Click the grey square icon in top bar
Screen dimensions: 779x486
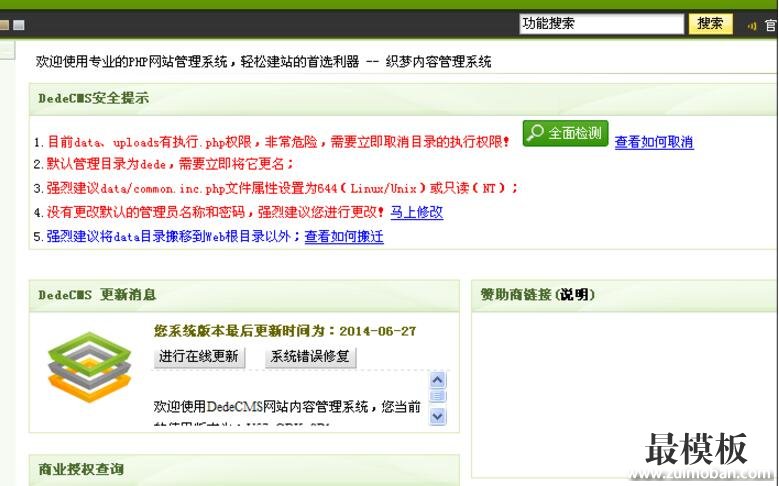[x=19, y=24]
